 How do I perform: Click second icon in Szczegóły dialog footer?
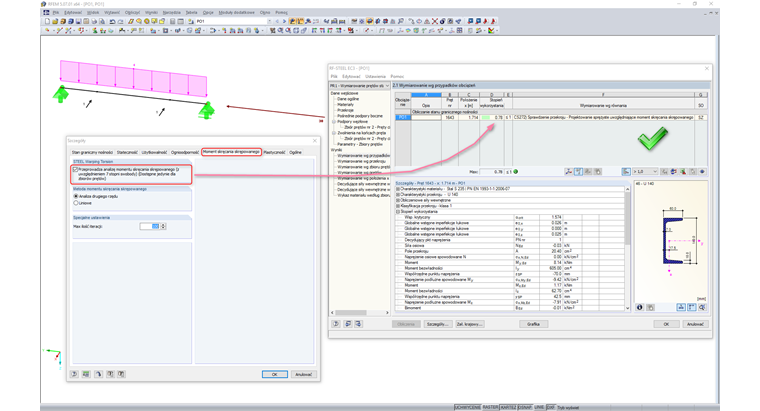coord(86,374)
